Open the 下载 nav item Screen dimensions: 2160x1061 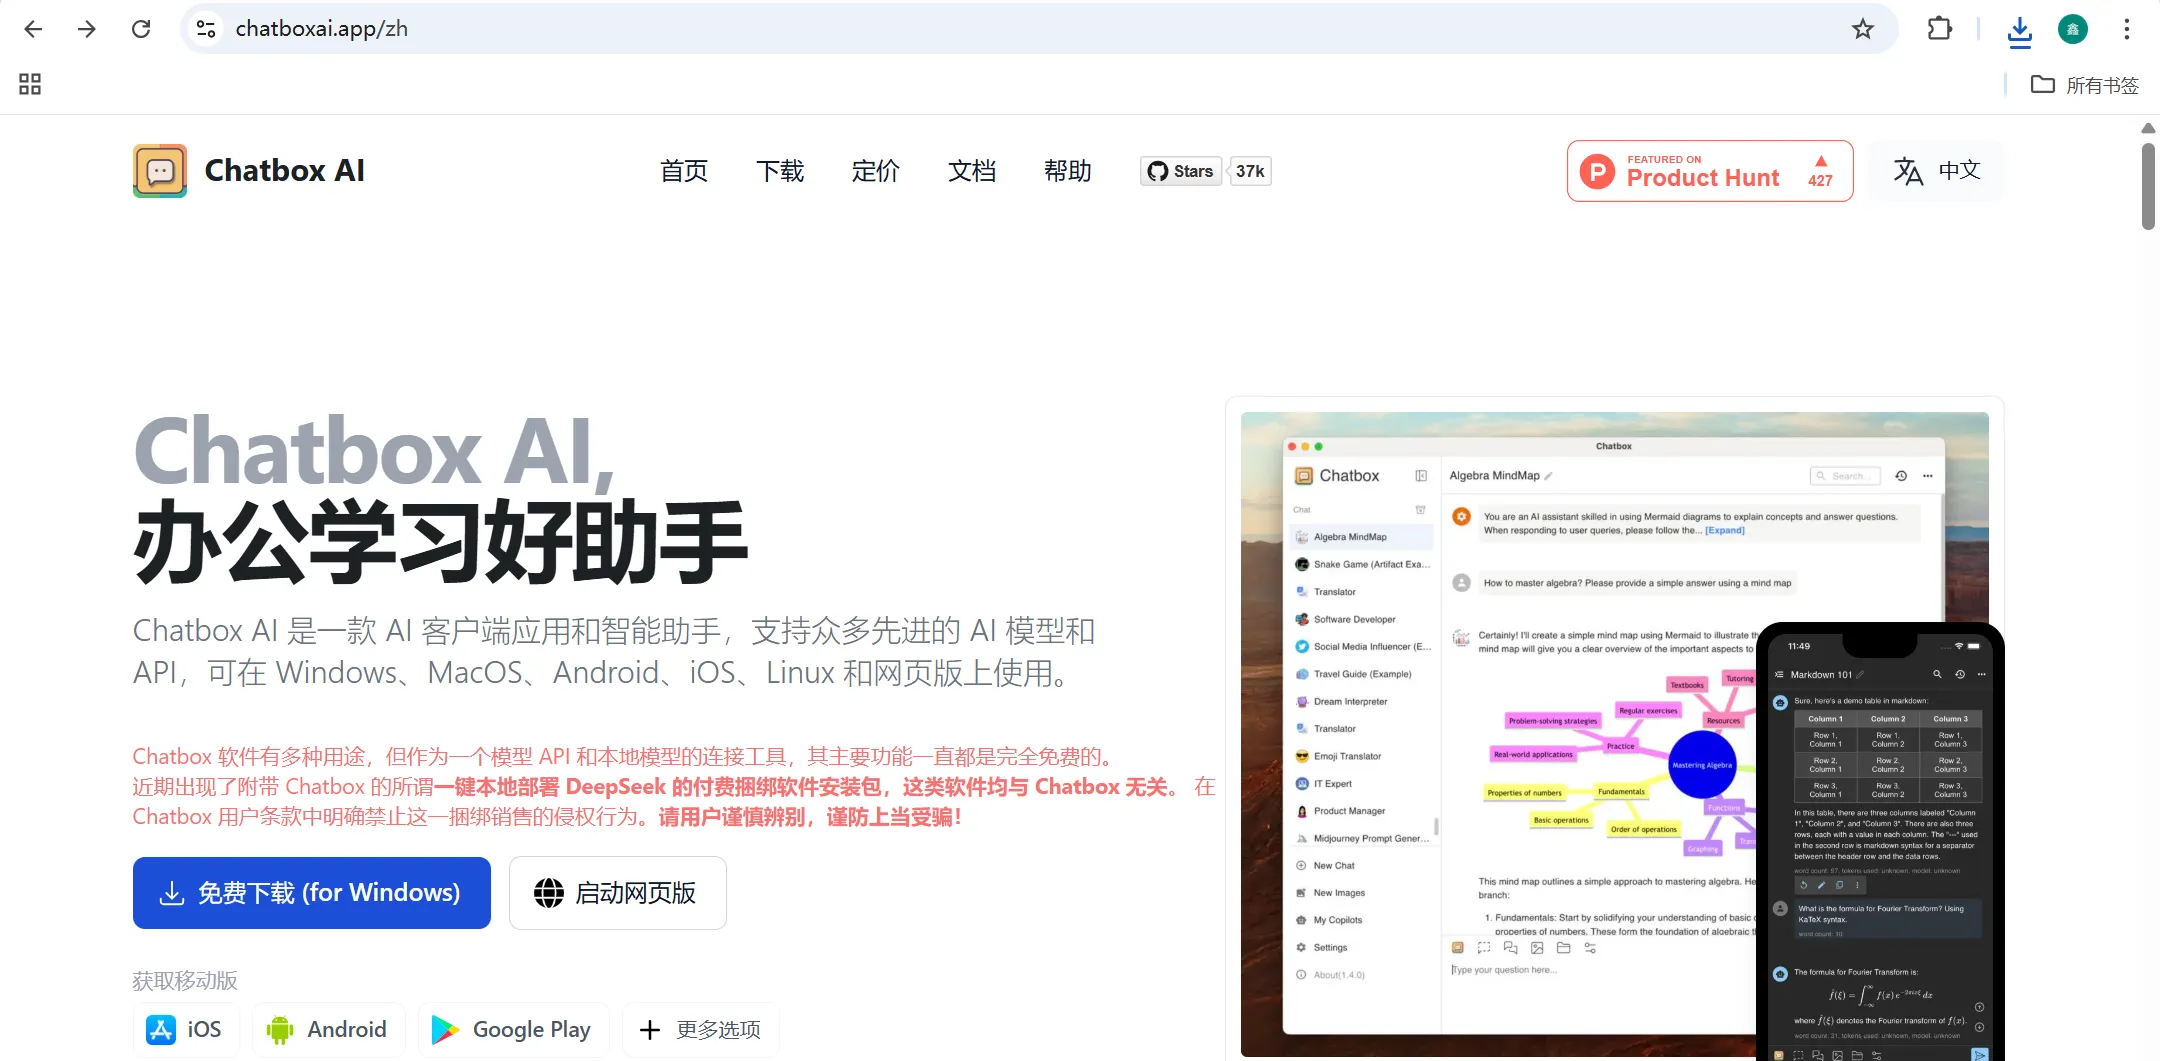tap(780, 171)
